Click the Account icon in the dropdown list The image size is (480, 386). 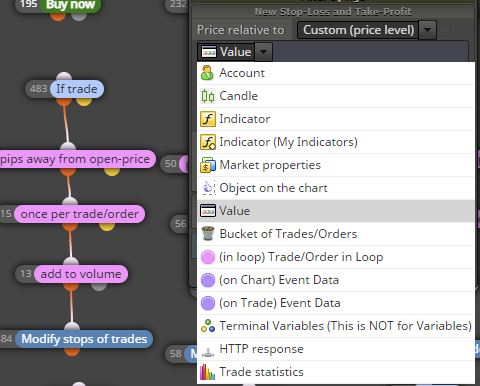click(207, 73)
